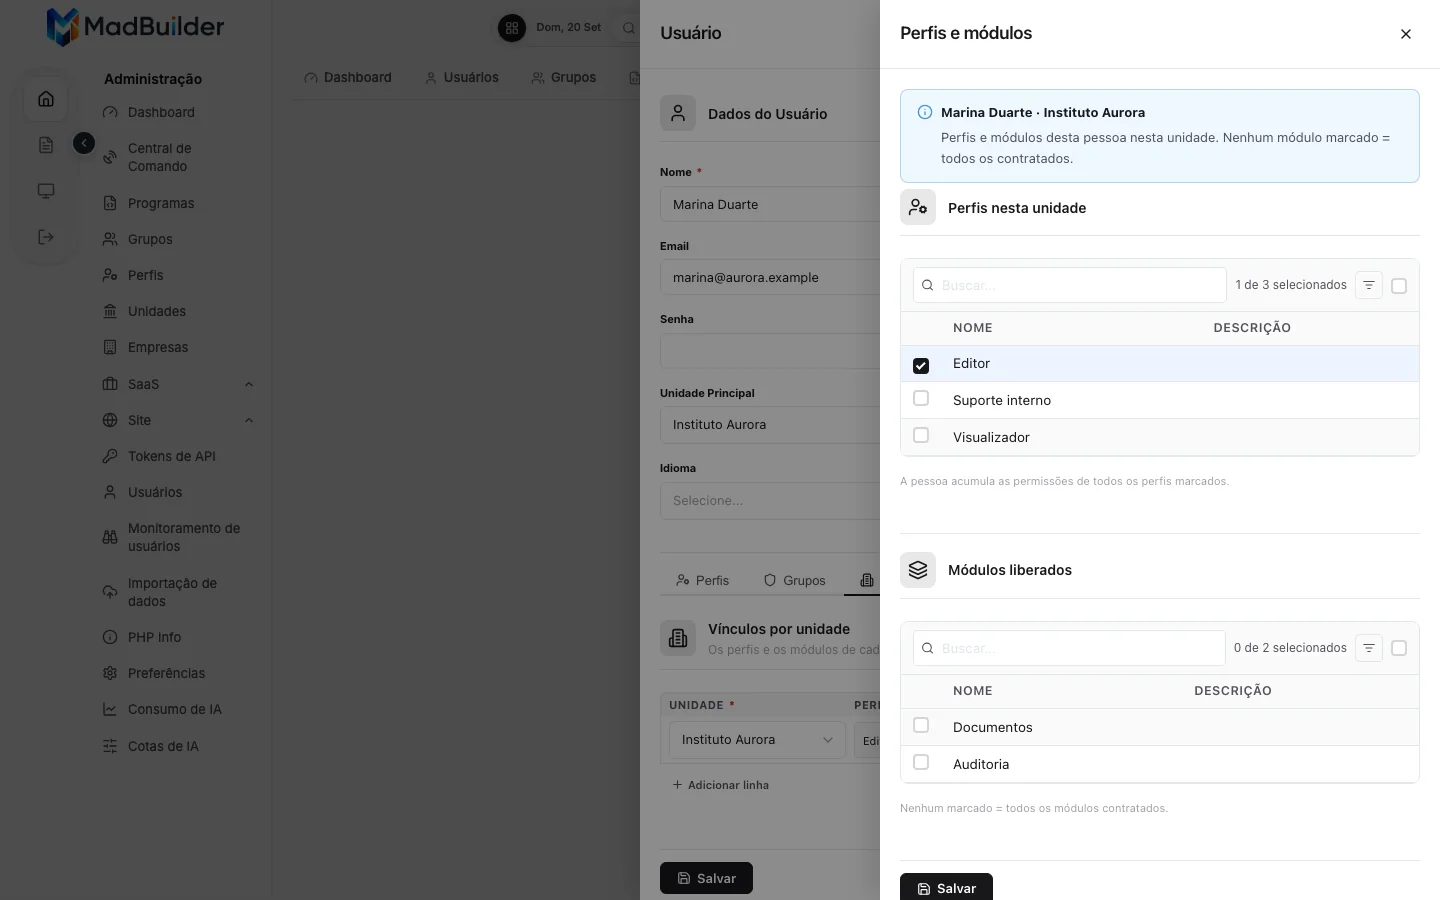This screenshot has width=1440, height=900.
Task: Save the Perfis e módulos panel
Action: pos(946,887)
